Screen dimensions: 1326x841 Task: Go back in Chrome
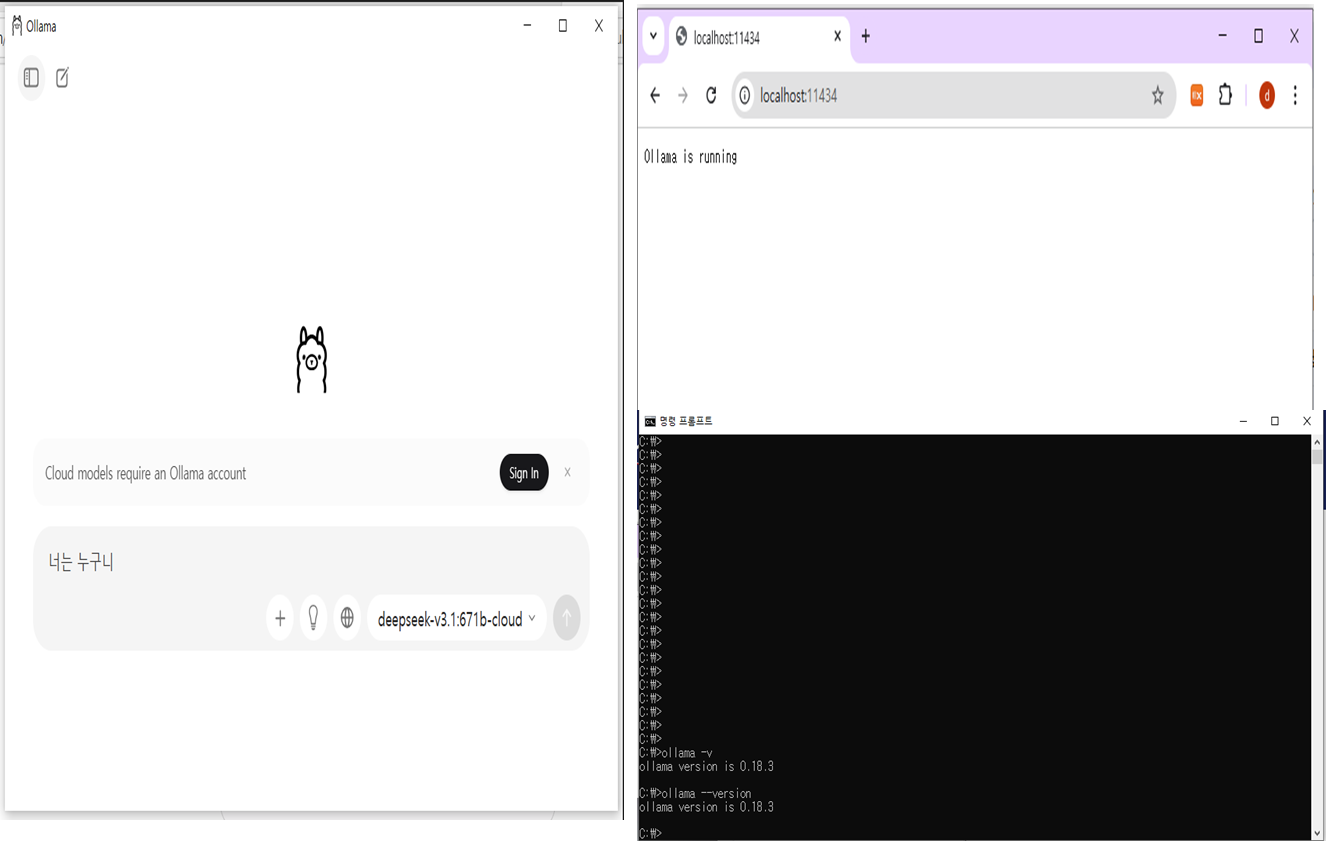(655, 96)
